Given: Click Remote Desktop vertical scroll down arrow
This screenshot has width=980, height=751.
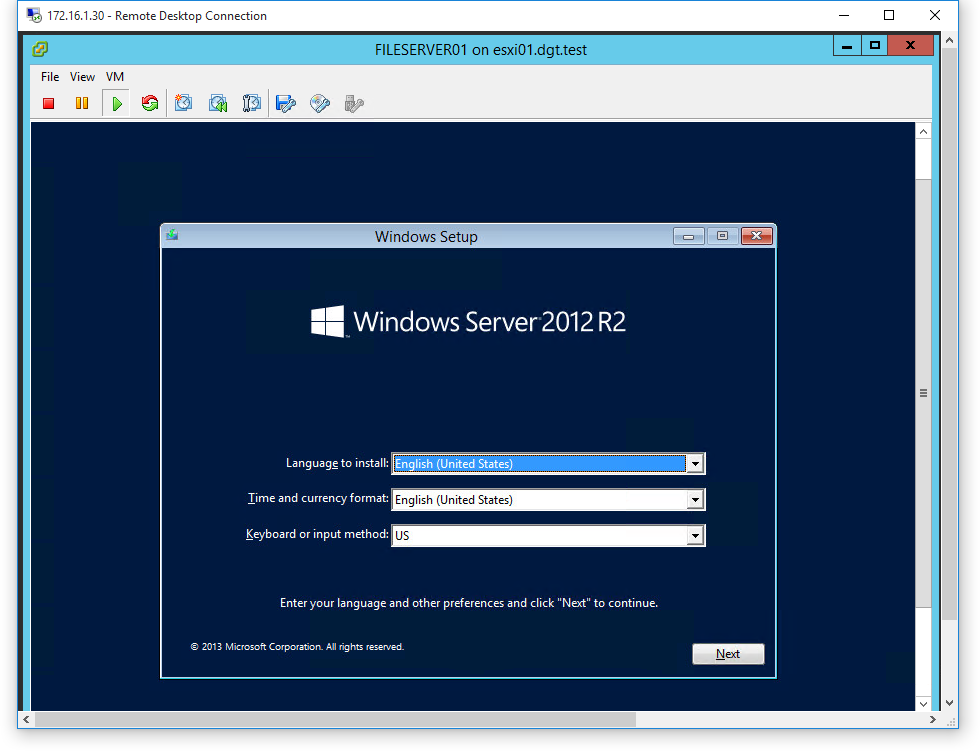Looking at the screenshot, I should pyautogui.click(x=949, y=703).
